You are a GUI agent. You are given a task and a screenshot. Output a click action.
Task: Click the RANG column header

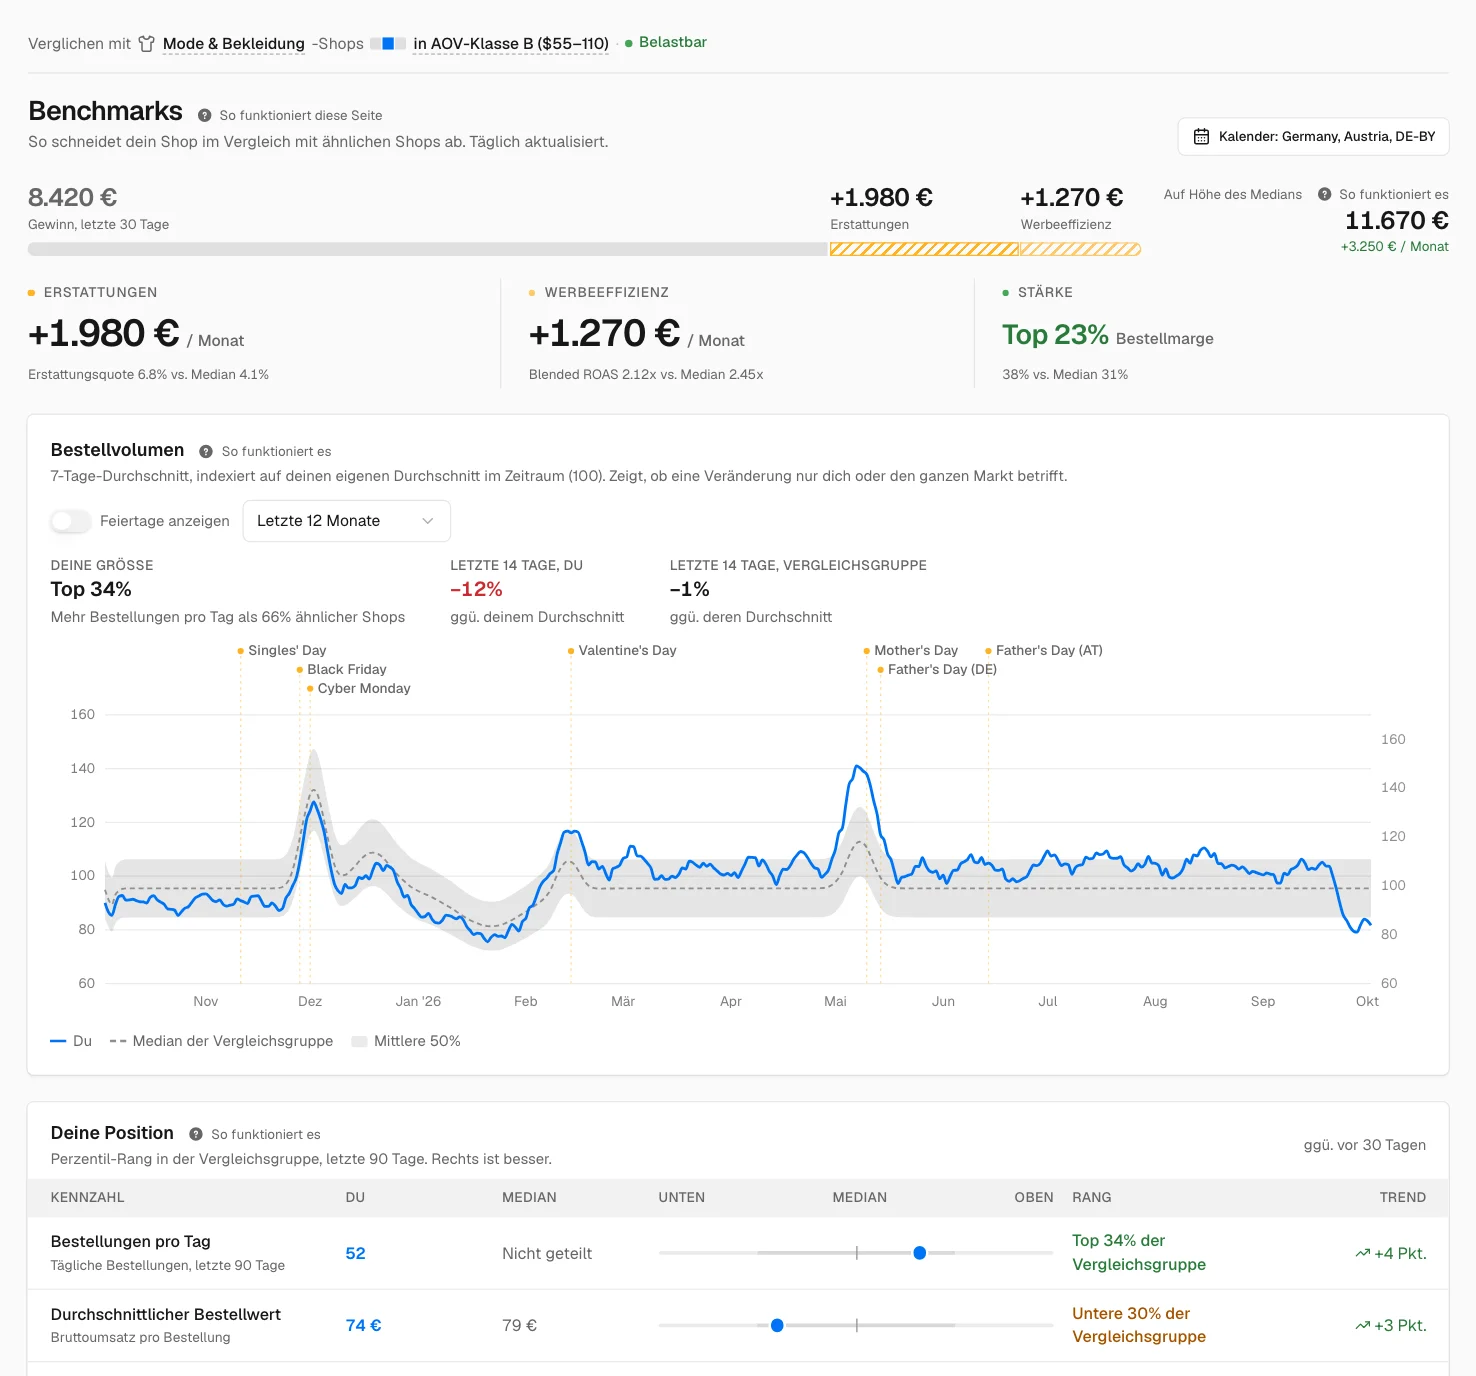click(x=1092, y=1197)
